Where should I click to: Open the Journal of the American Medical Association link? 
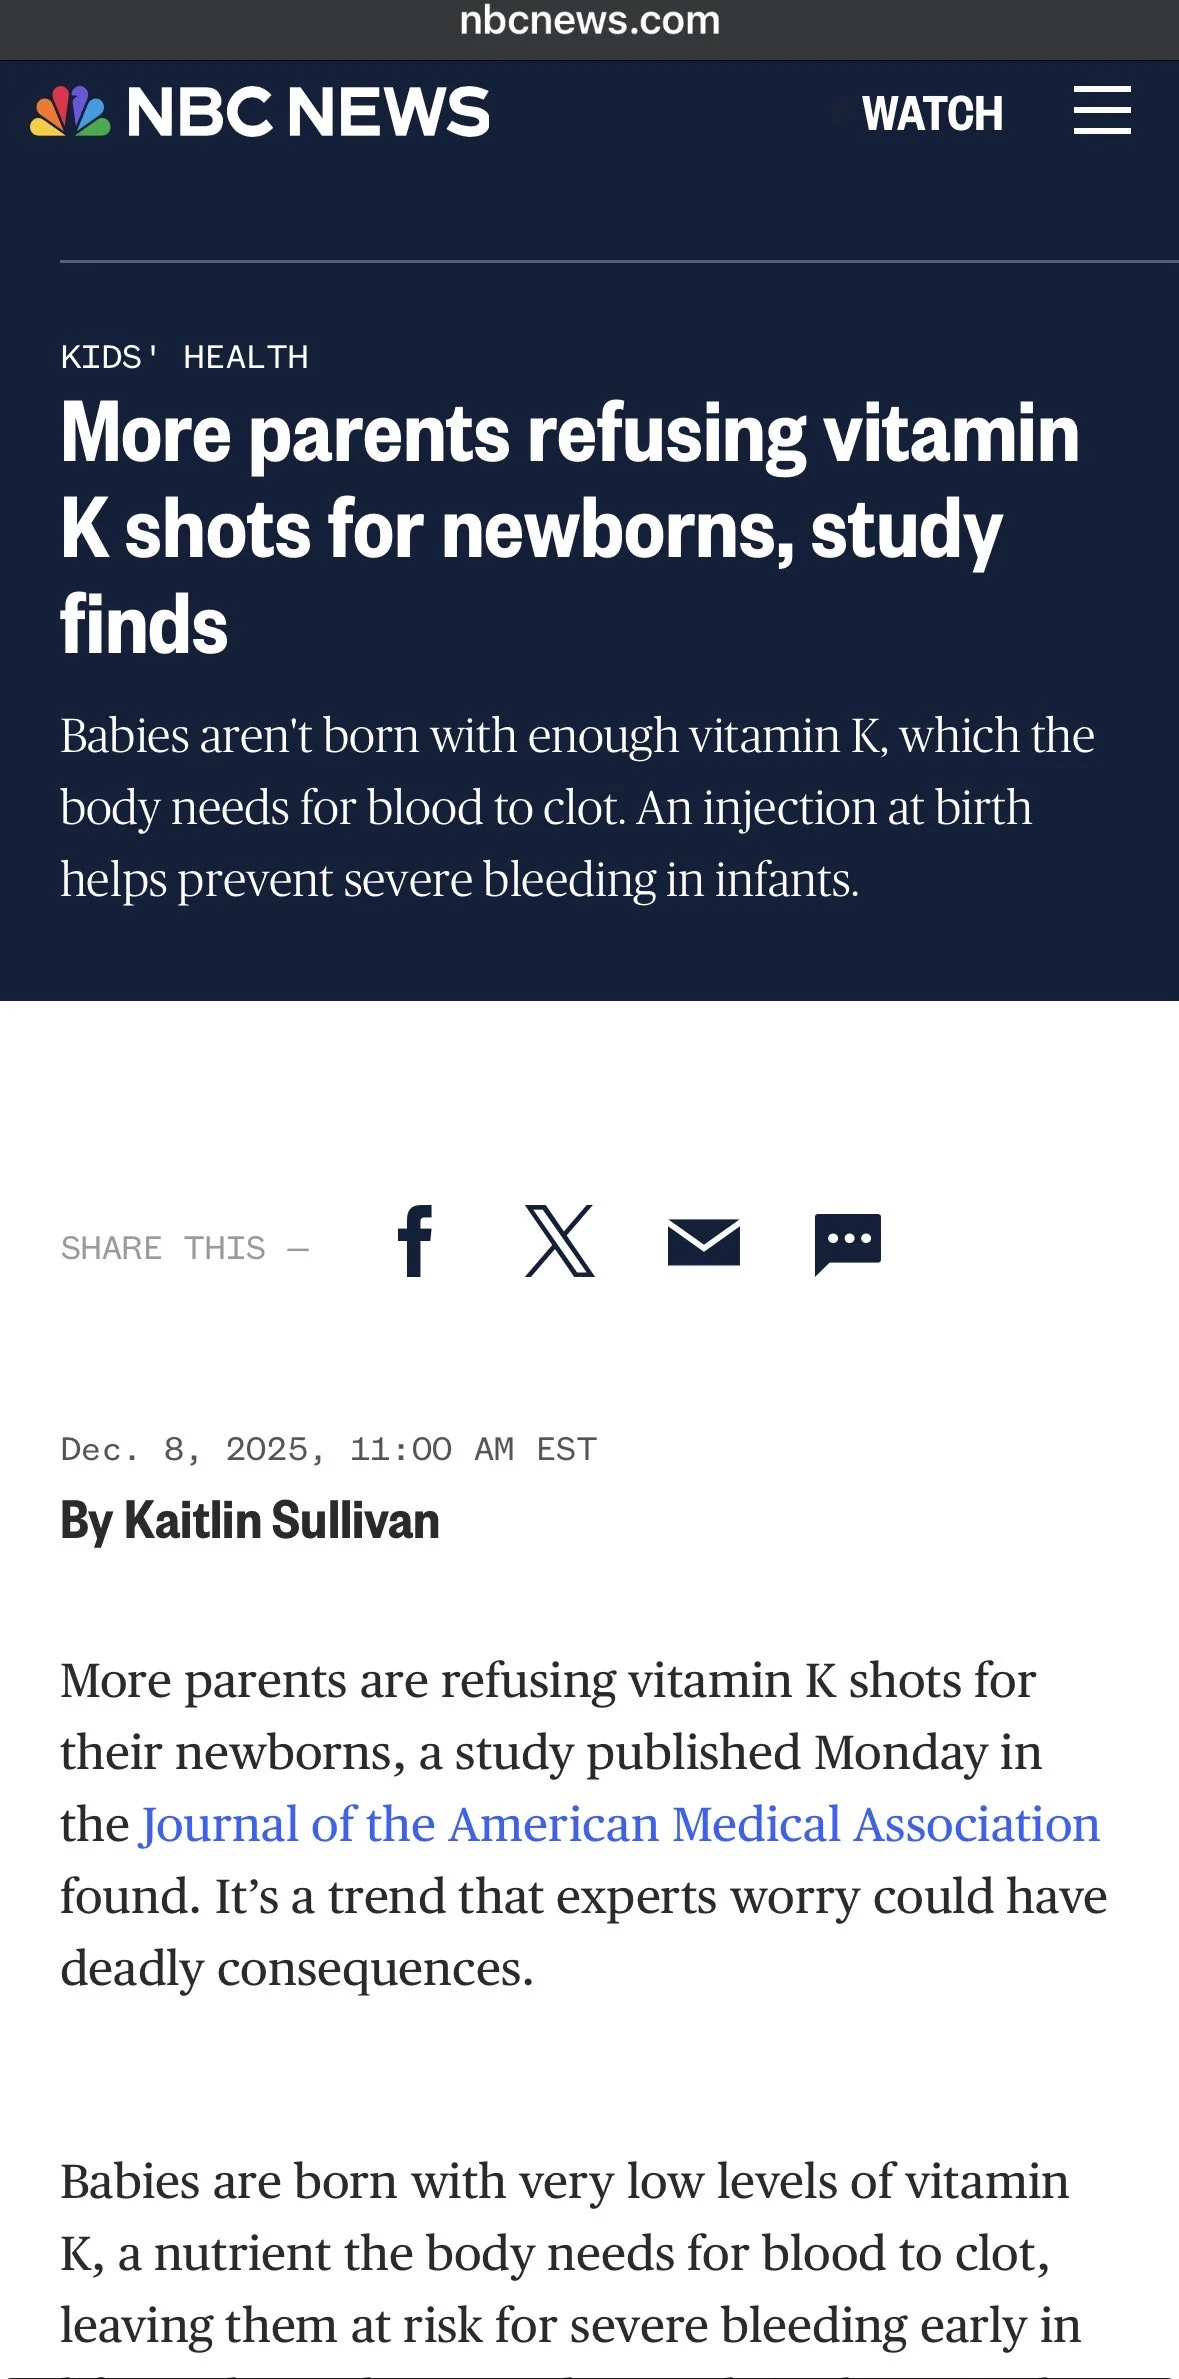pos(618,1823)
